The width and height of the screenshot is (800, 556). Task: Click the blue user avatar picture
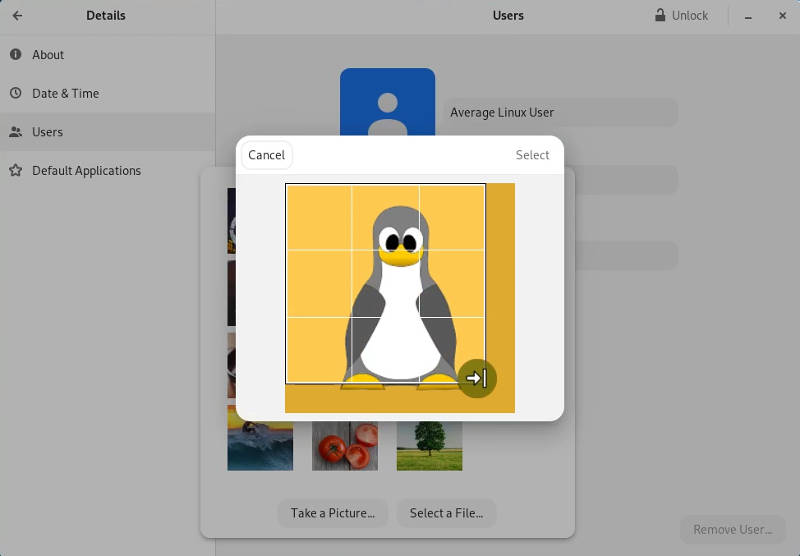[387, 102]
